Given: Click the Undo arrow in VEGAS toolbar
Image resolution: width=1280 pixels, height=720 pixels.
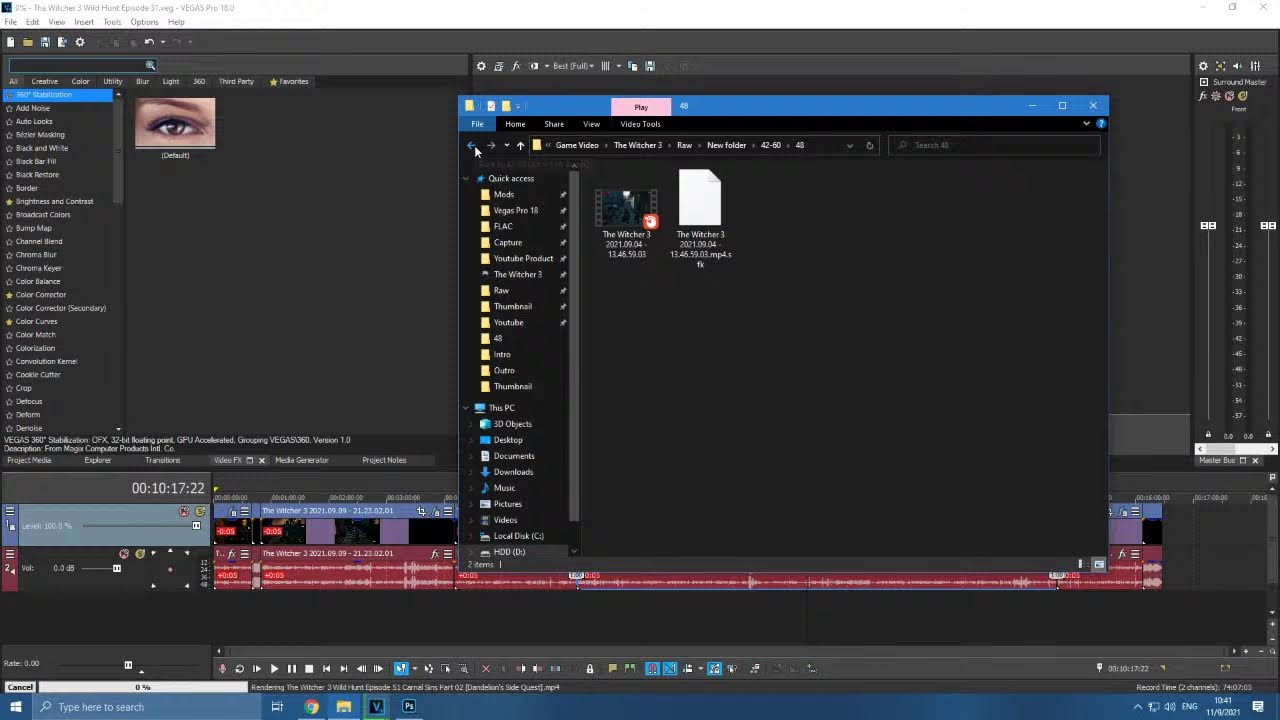Looking at the screenshot, I should click(149, 42).
